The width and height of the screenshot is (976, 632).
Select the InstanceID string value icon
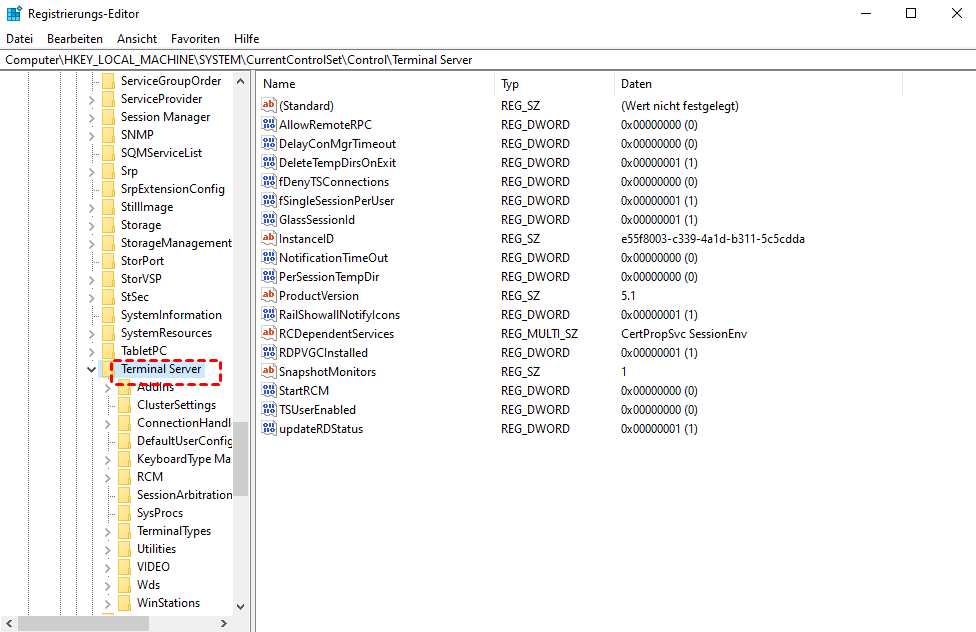point(268,239)
